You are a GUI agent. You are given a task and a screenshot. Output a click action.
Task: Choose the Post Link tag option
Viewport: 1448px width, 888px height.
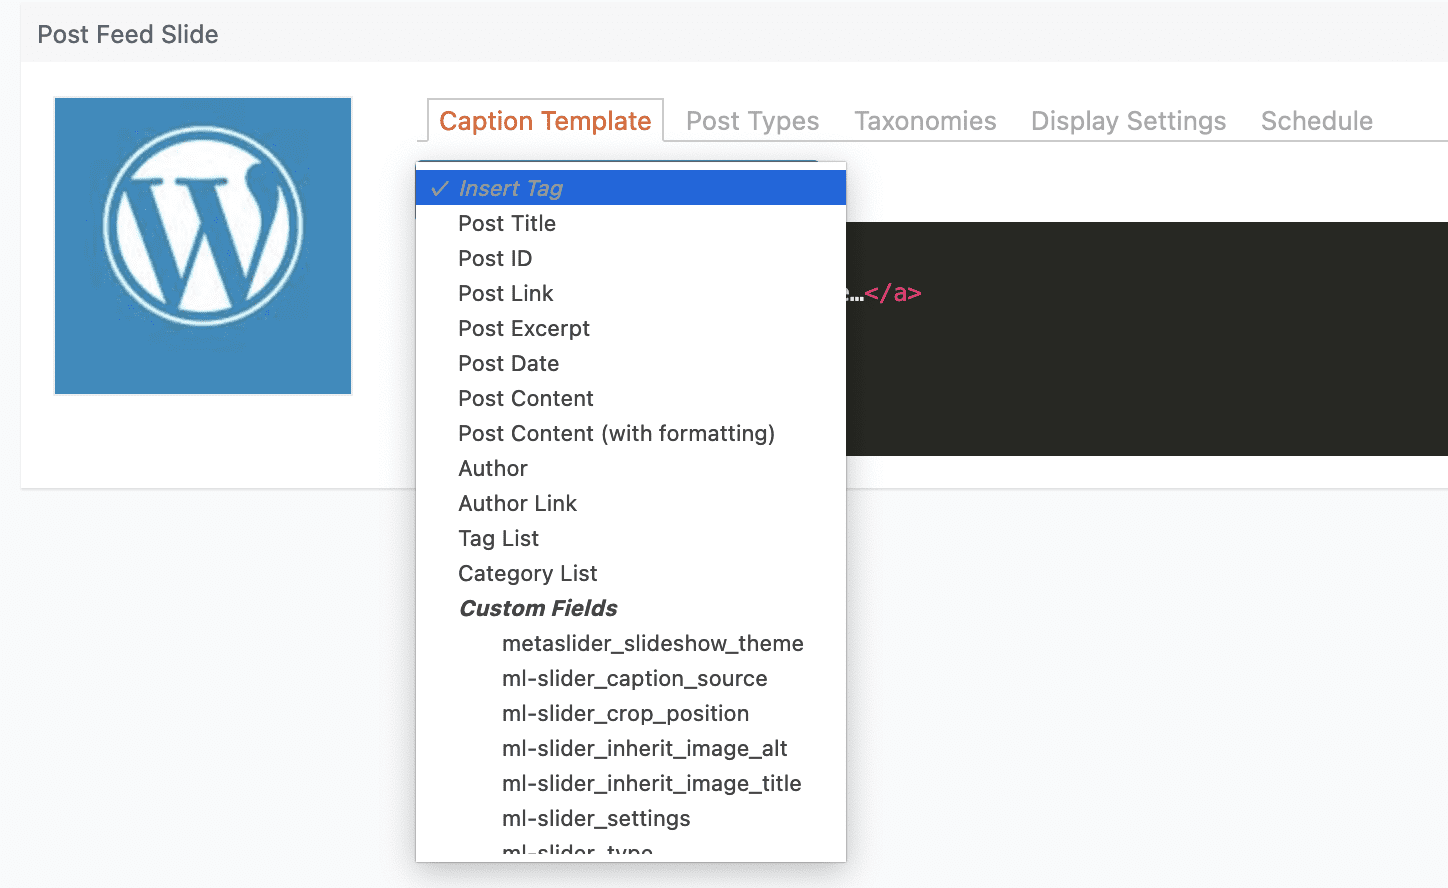click(x=506, y=293)
